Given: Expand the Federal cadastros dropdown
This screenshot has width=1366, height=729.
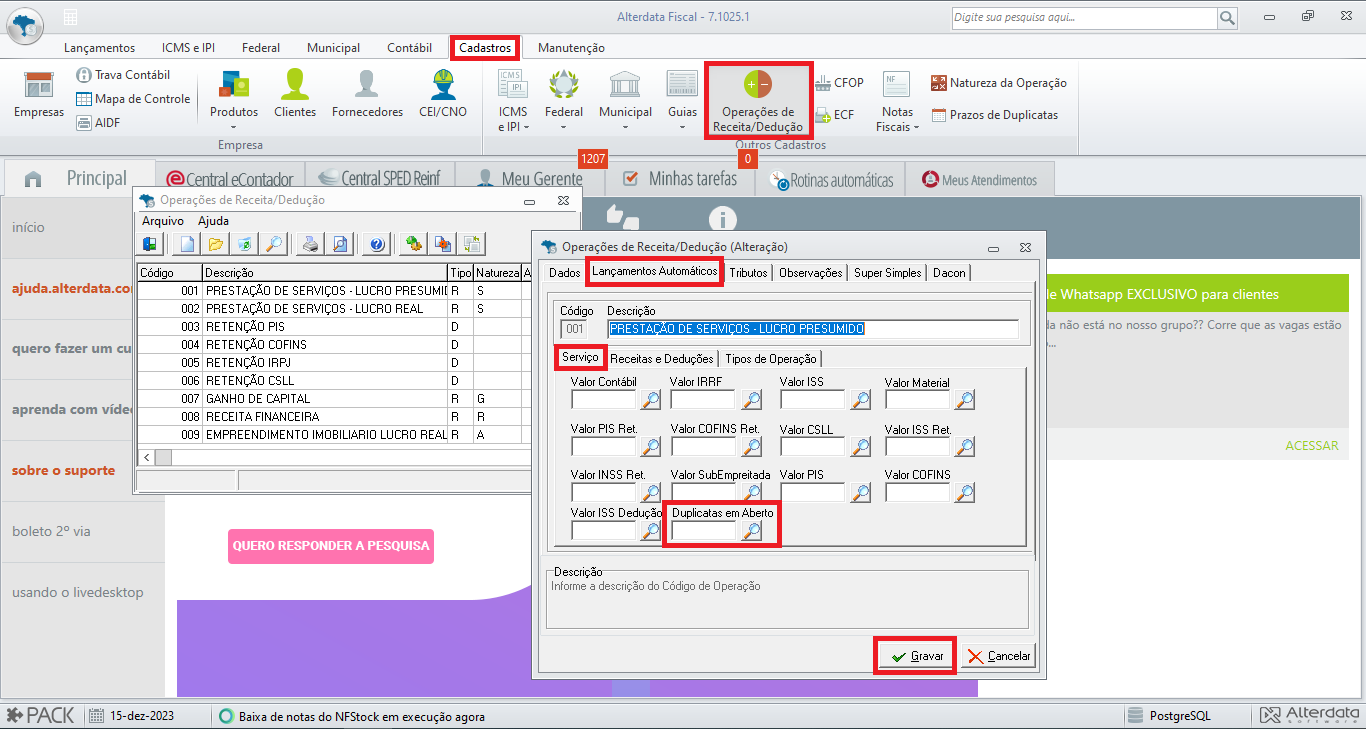Looking at the screenshot, I should 564,127.
